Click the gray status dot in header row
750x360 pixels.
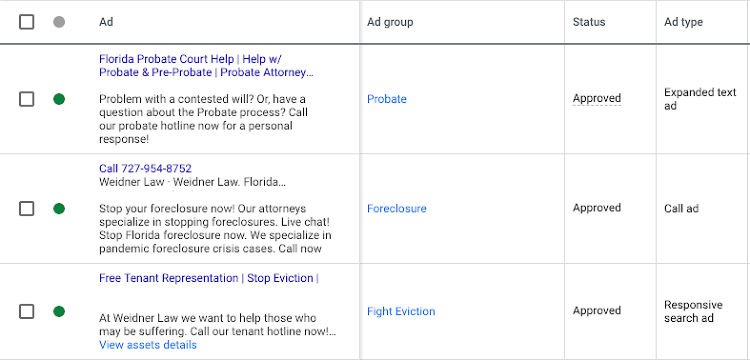point(59,22)
